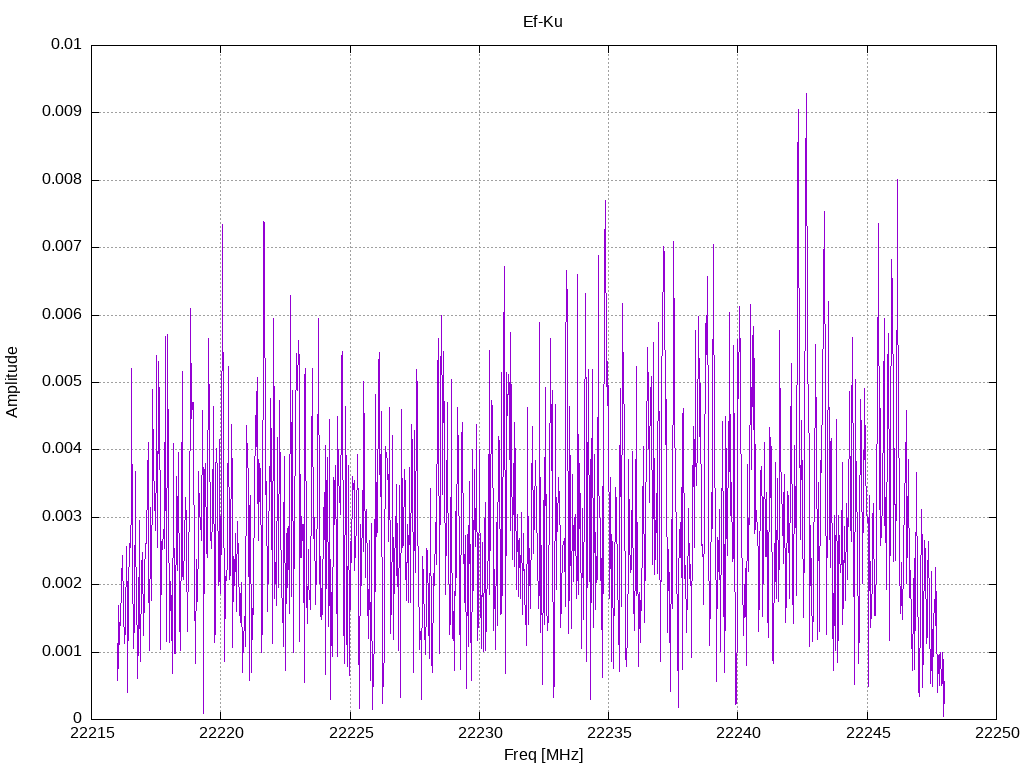Click the x-axis tick label 22220
The width and height of the screenshot is (1024, 768).
tap(221, 733)
